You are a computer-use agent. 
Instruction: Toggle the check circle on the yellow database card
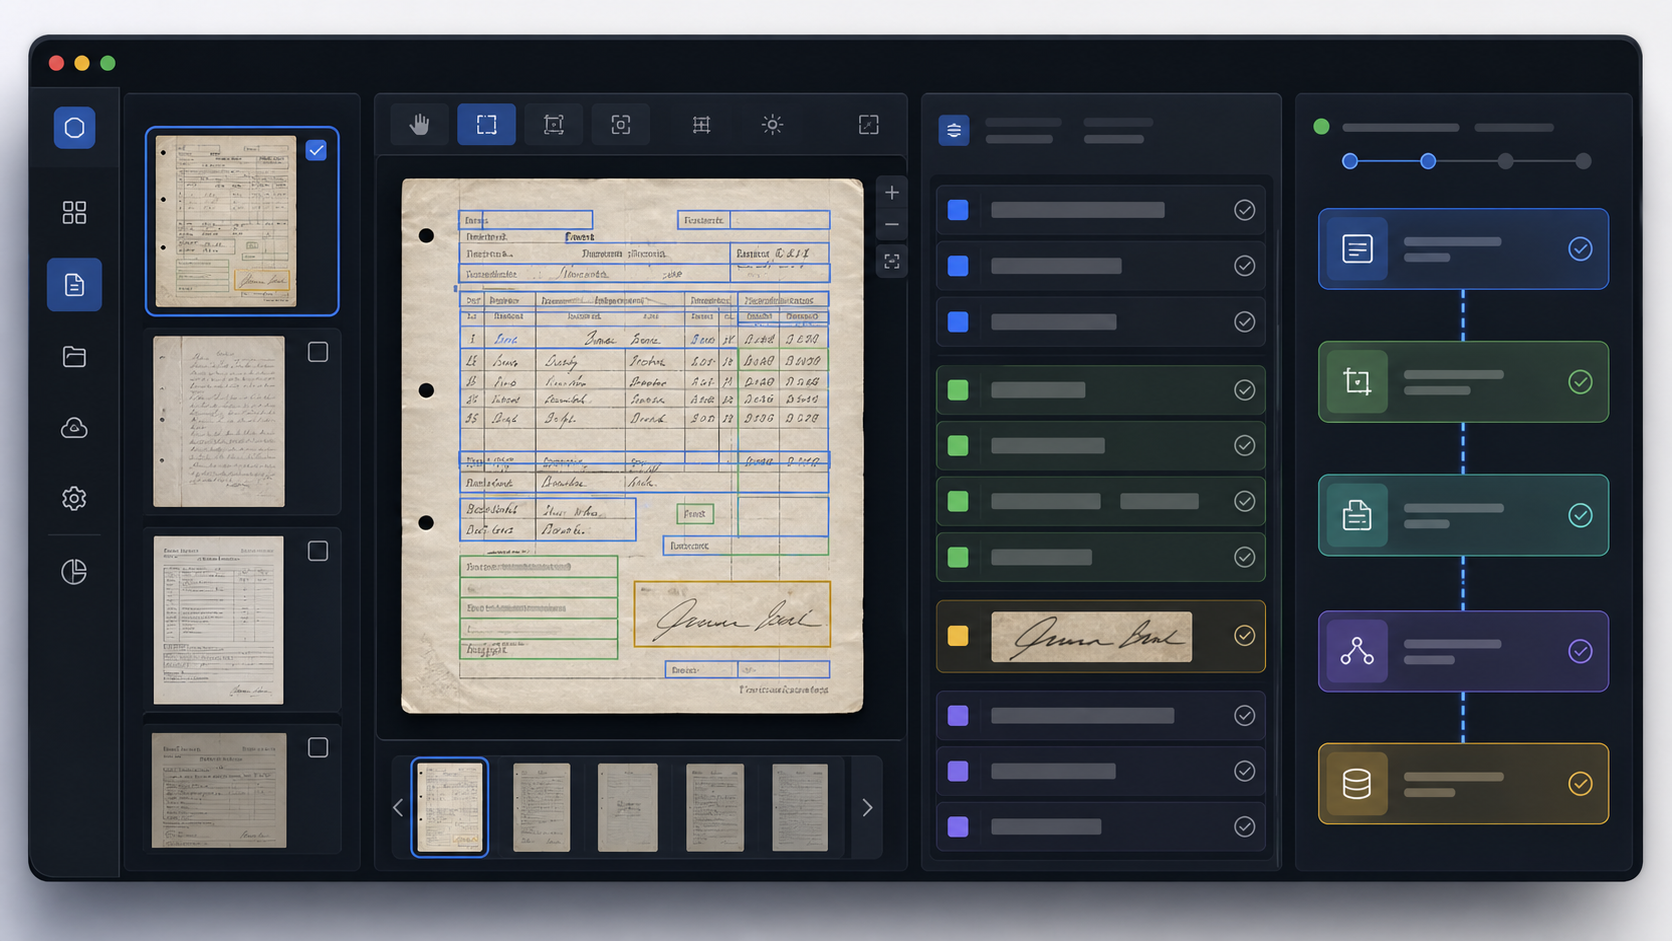tap(1580, 784)
